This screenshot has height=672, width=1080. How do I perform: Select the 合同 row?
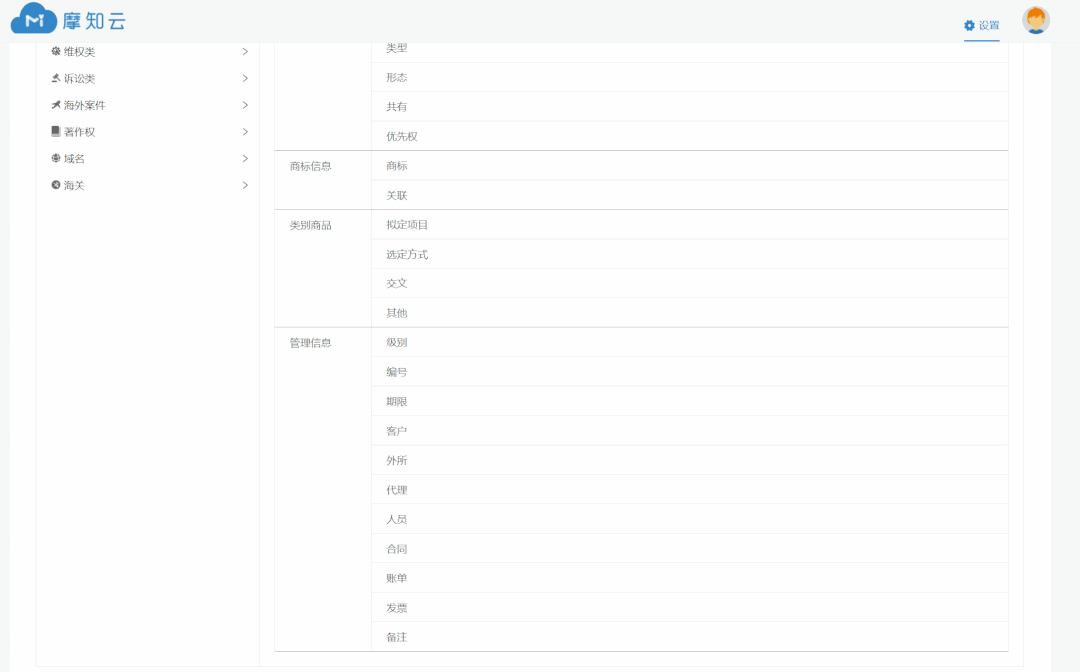(689, 549)
